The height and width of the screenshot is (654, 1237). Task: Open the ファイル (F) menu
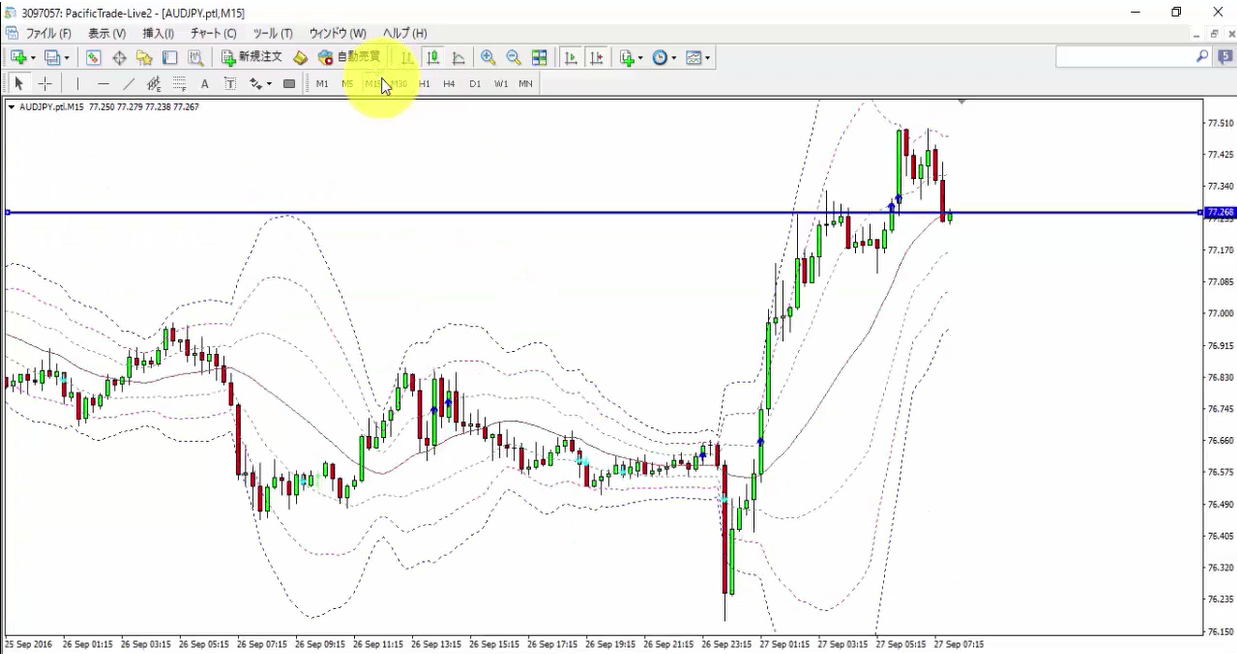click(x=48, y=34)
